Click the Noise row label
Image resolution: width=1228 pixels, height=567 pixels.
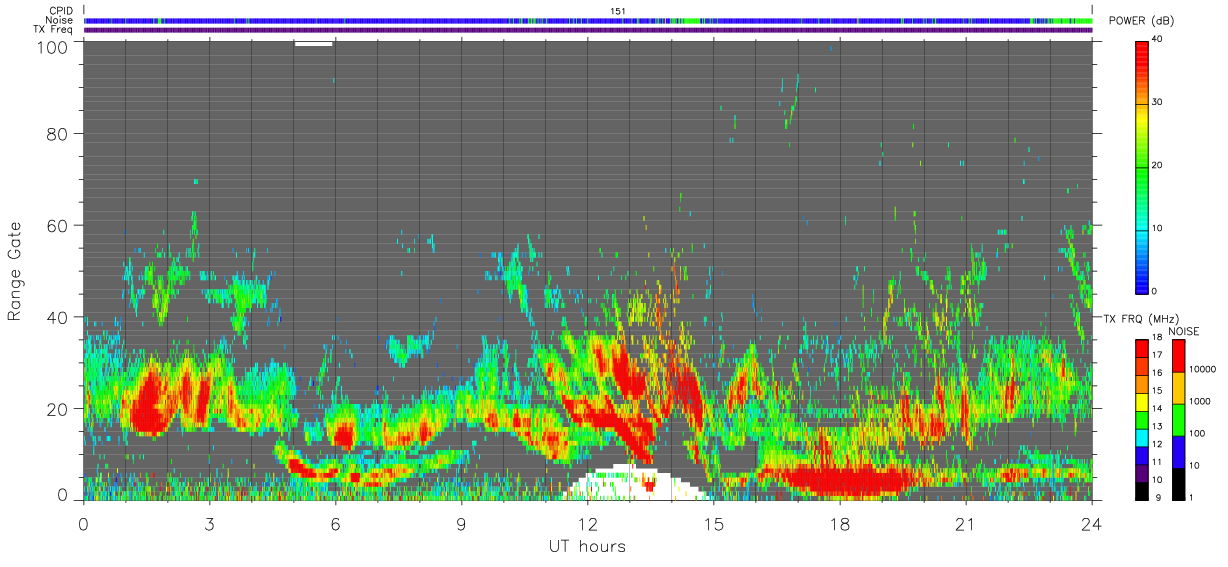tap(59, 20)
